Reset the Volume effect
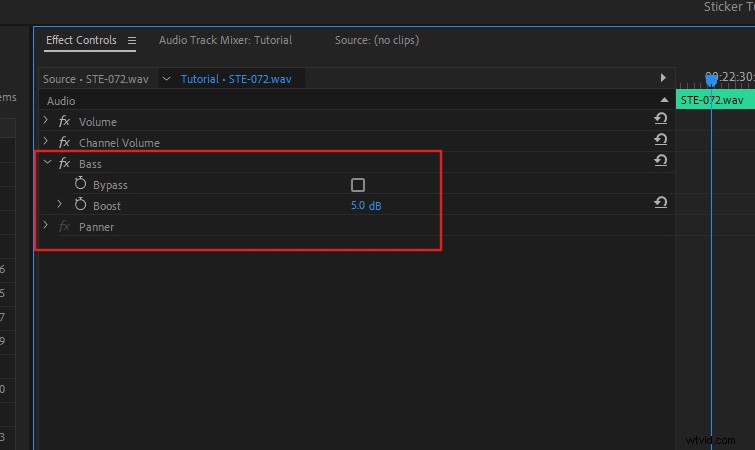This screenshot has height=450, width=755. (x=661, y=118)
